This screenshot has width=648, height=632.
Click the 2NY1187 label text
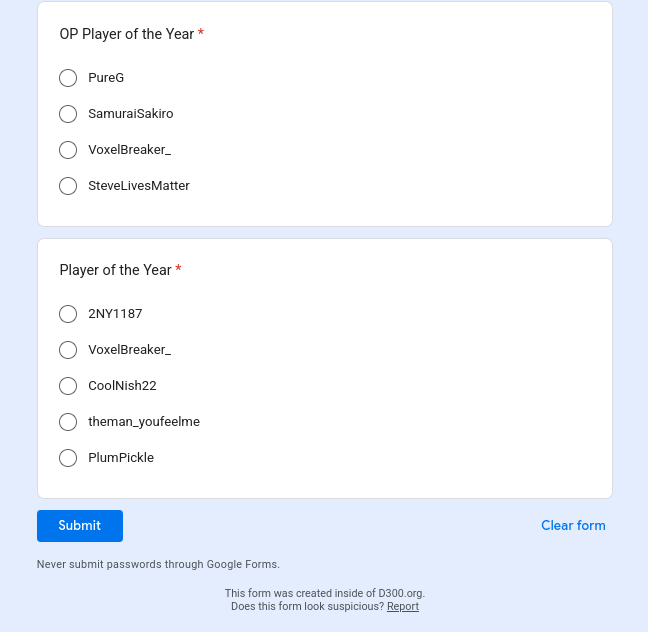click(x=115, y=314)
